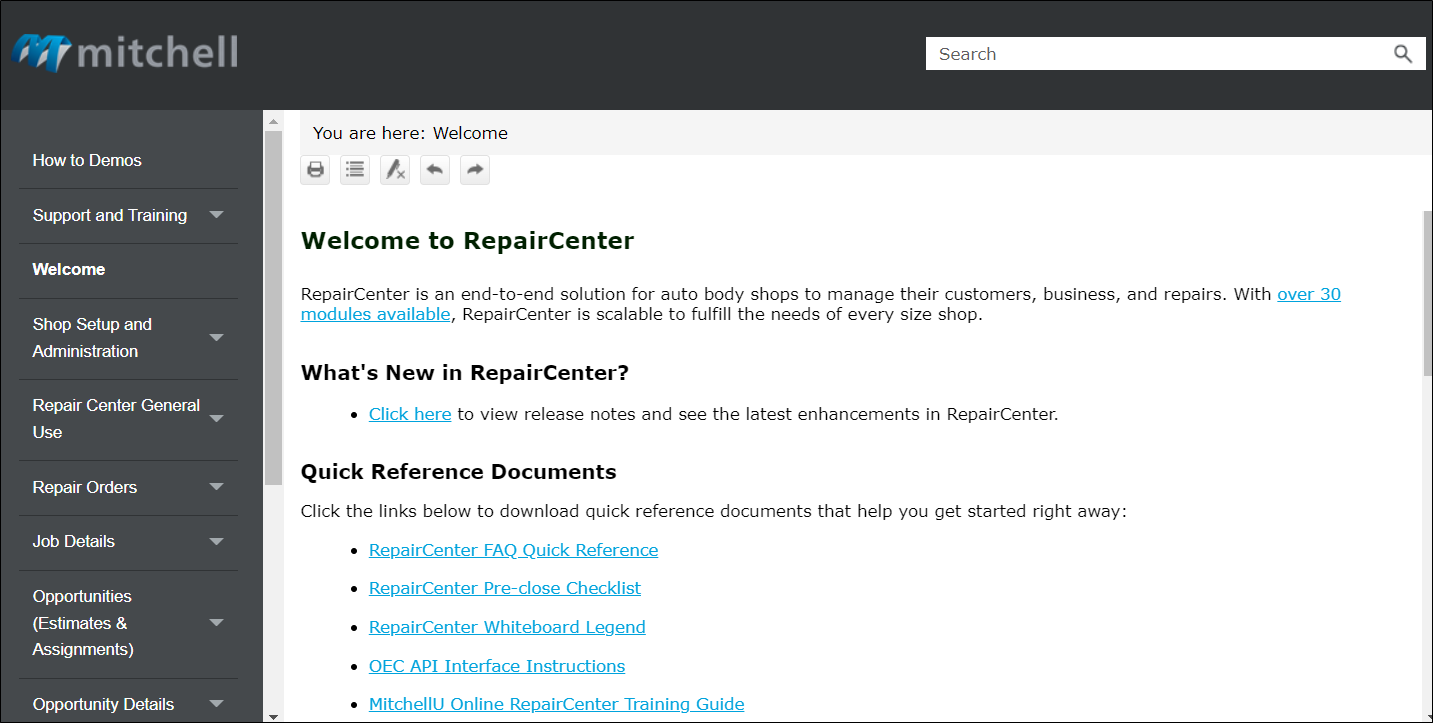The height and width of the screenshot is (723, 1433).
Task: Open How to Demos menu item
Action: (x=87, y=160)
